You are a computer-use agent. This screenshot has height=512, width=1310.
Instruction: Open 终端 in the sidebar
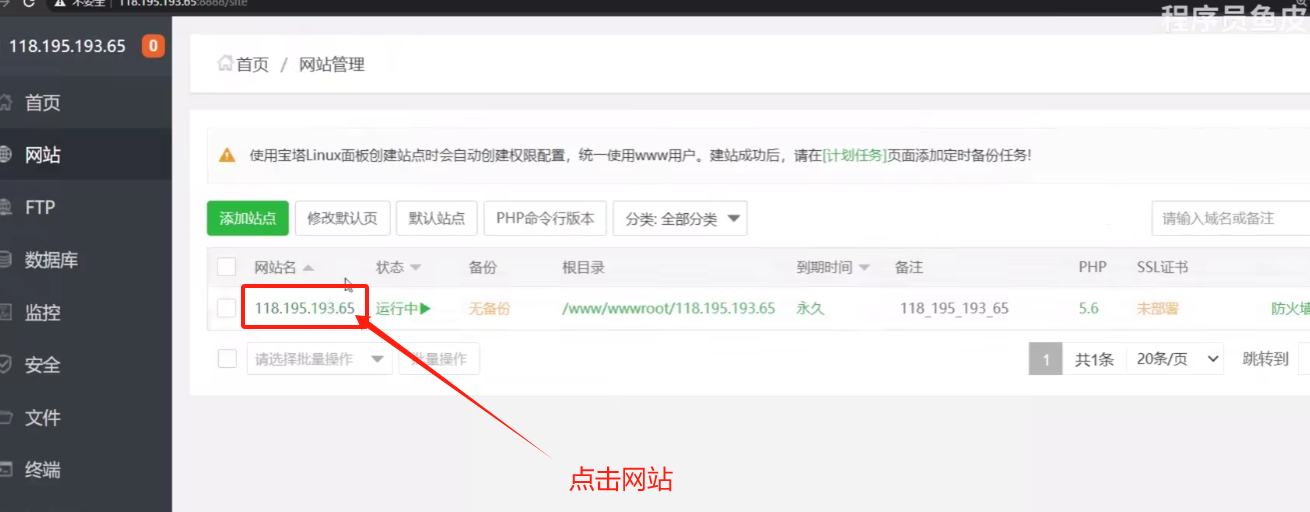42,470
